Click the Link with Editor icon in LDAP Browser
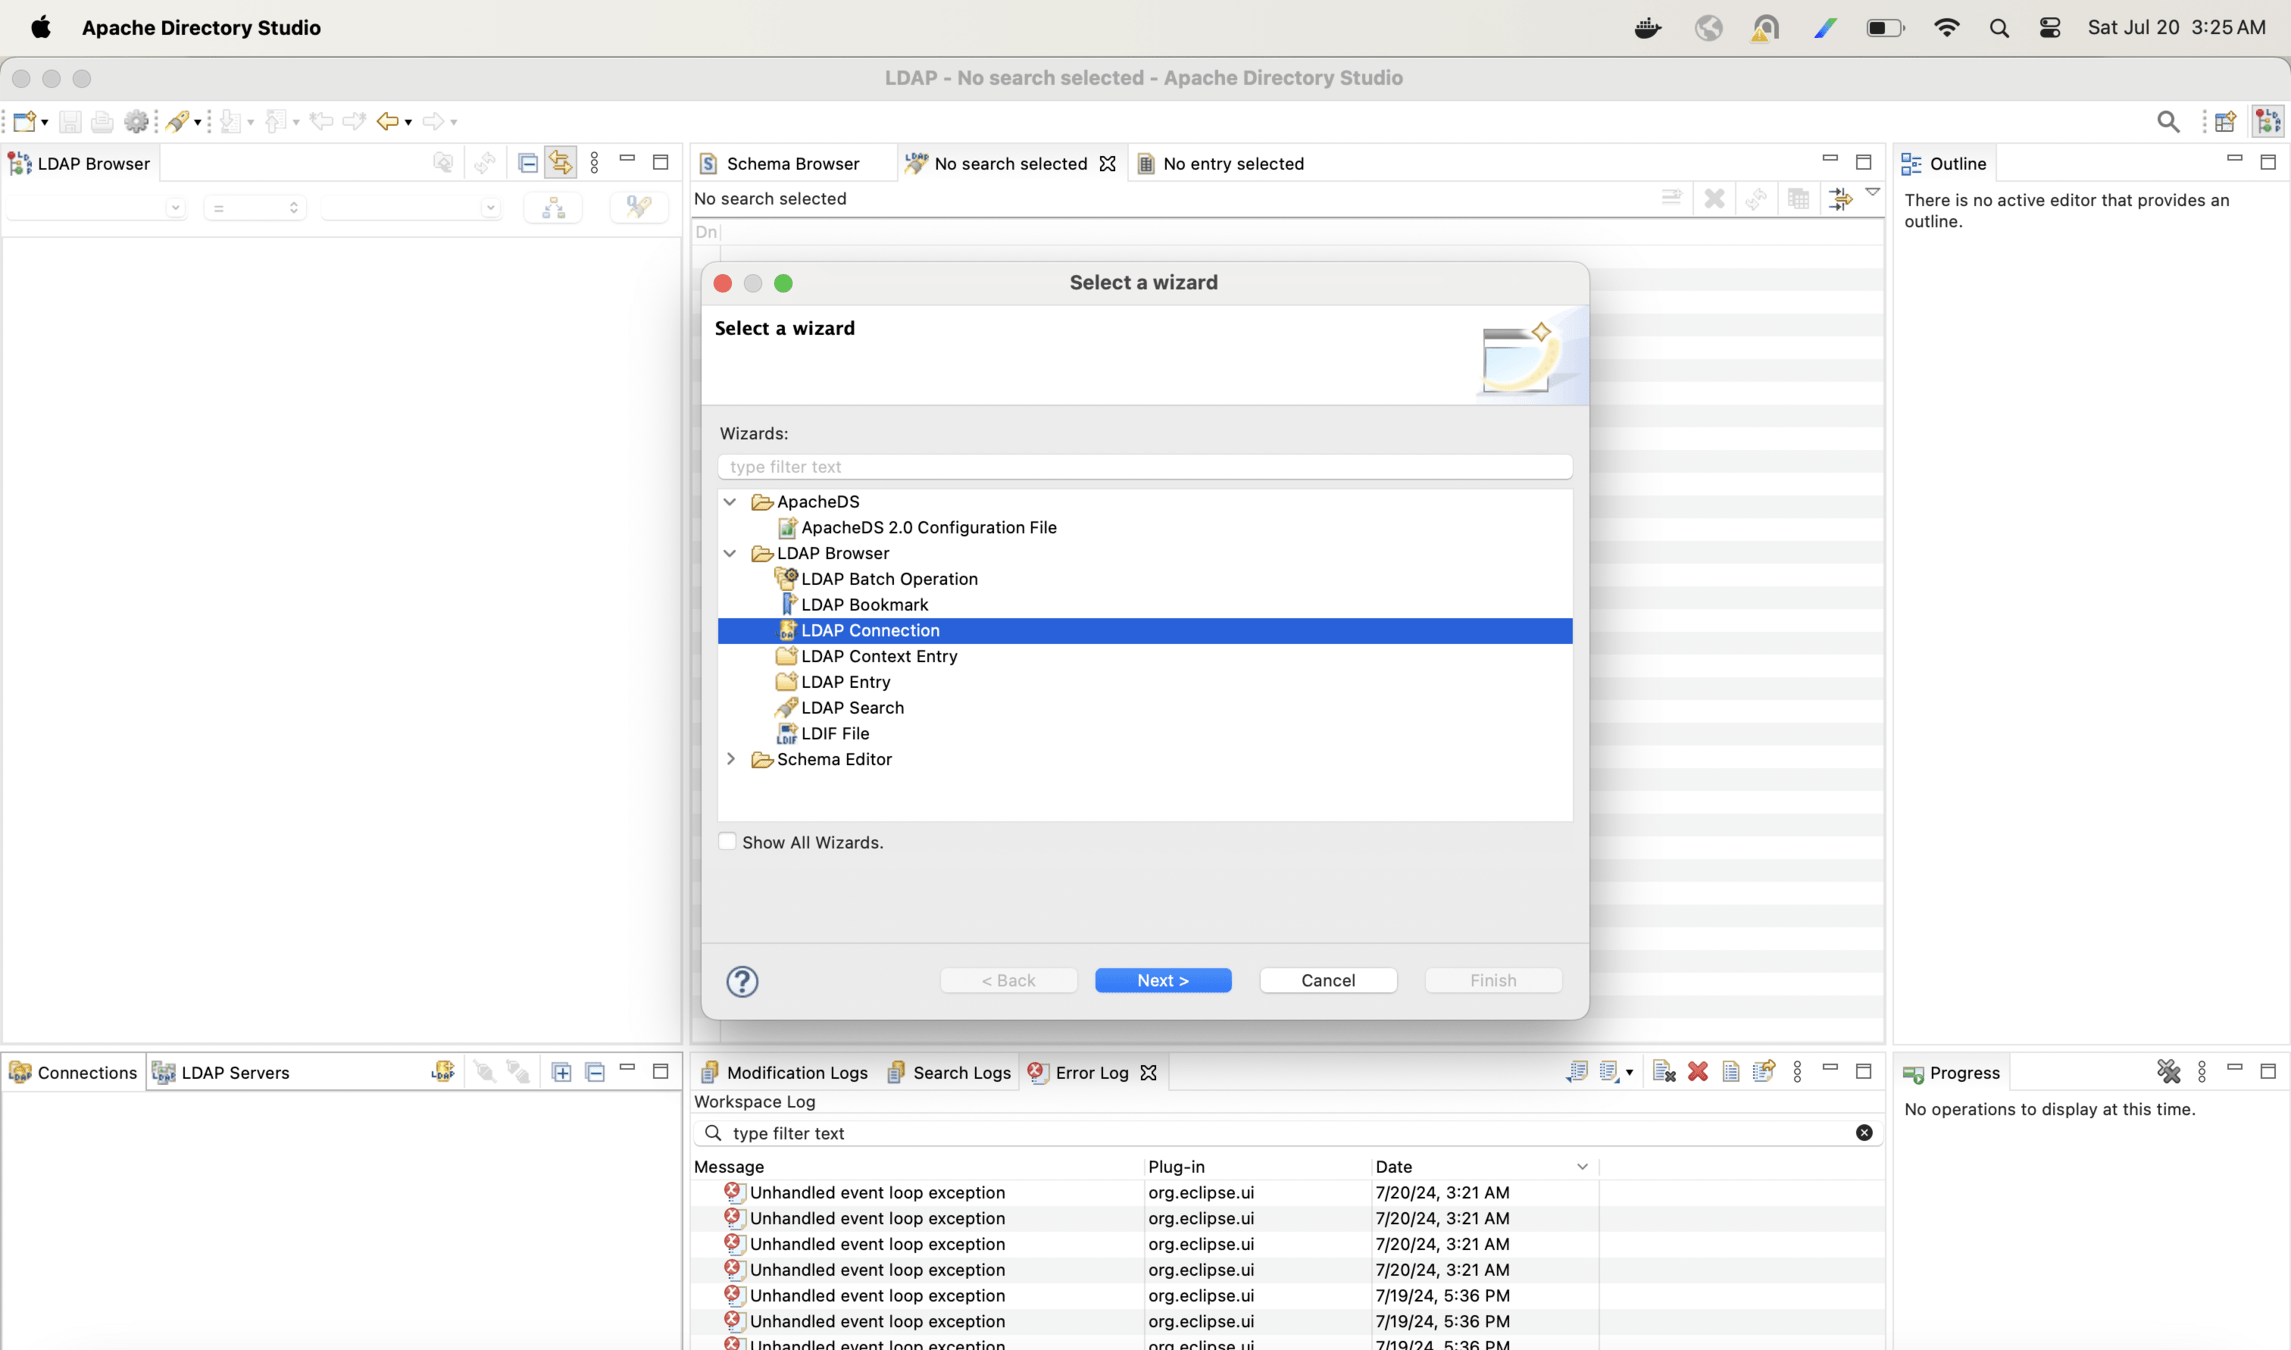The image size is (2291, 1350). pyautogui.click(x=561, y=163)
